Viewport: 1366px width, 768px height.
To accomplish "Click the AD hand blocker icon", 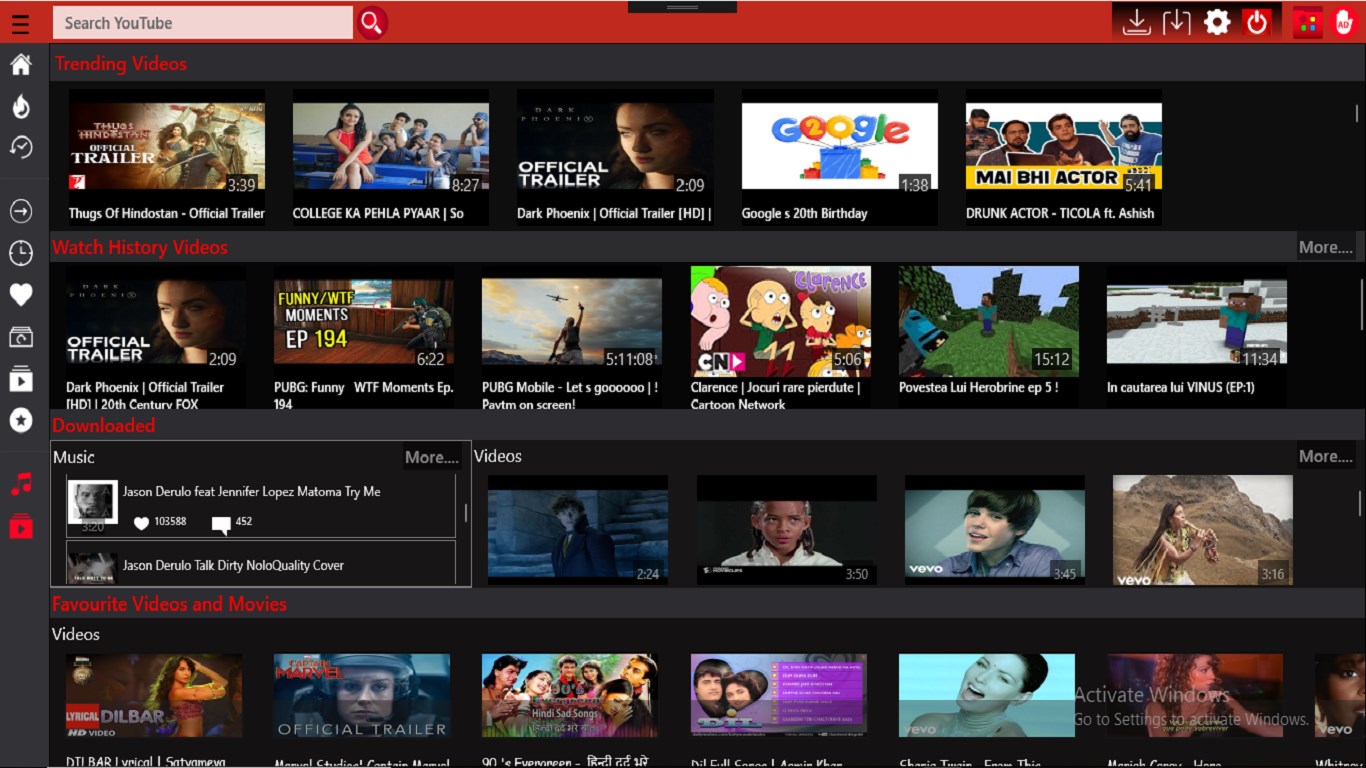I will point(1344,22).
